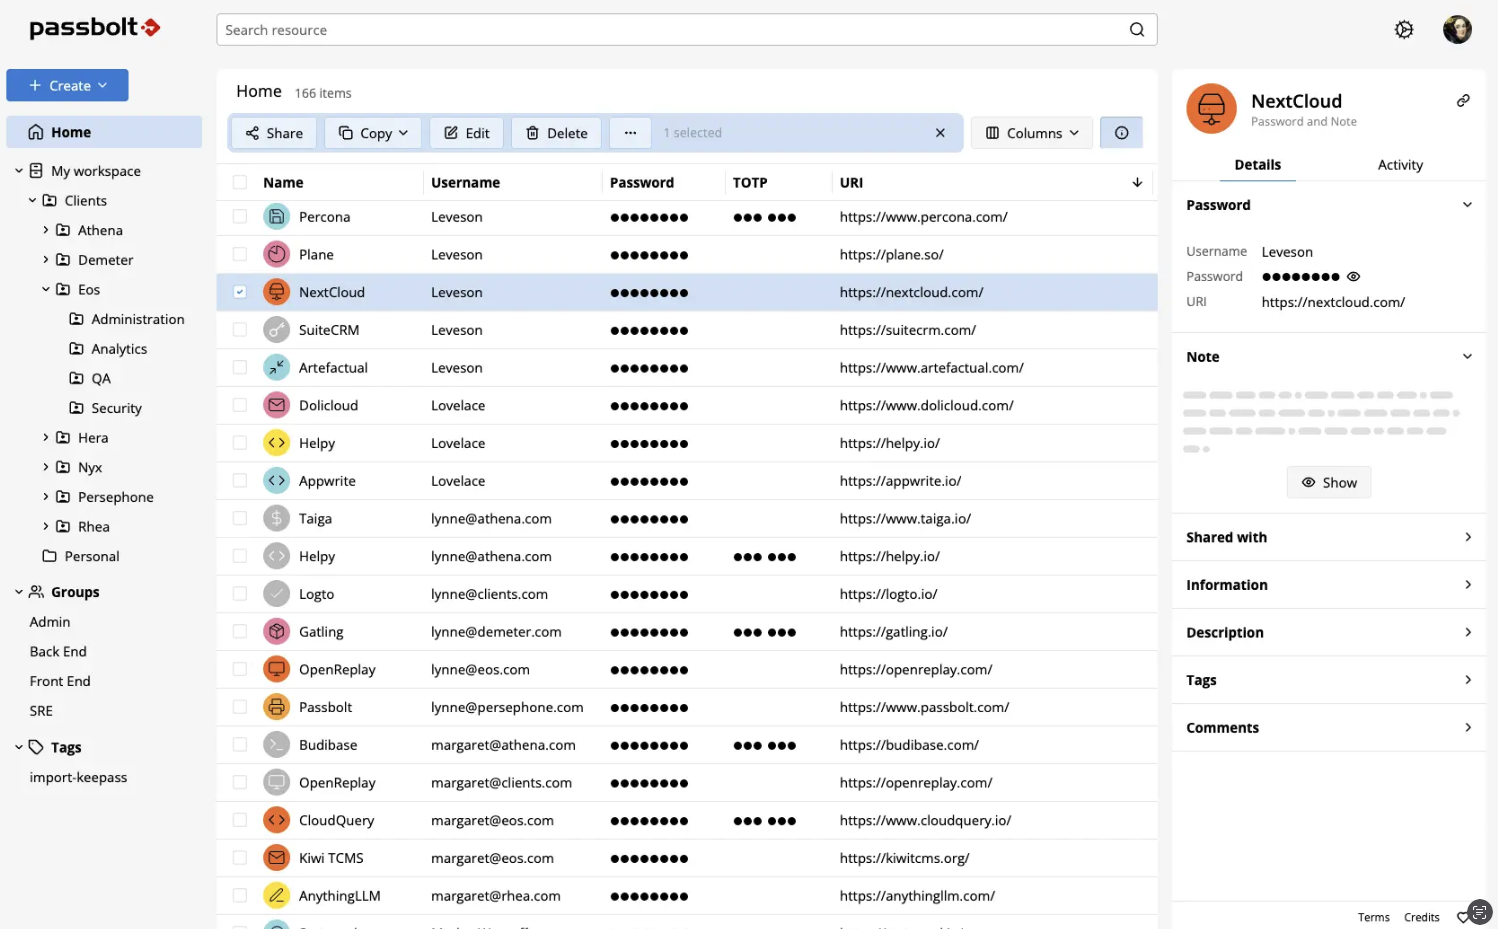Select the Details tab

tap(1257, 165)
